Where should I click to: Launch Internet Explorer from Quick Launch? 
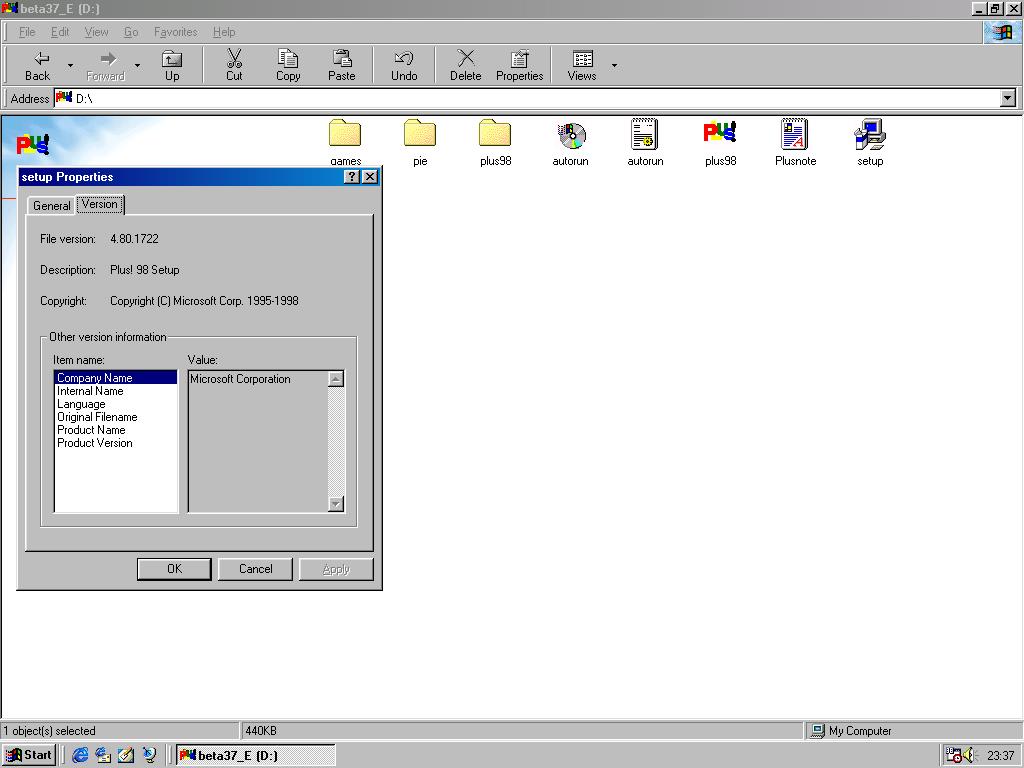(80, 755)
